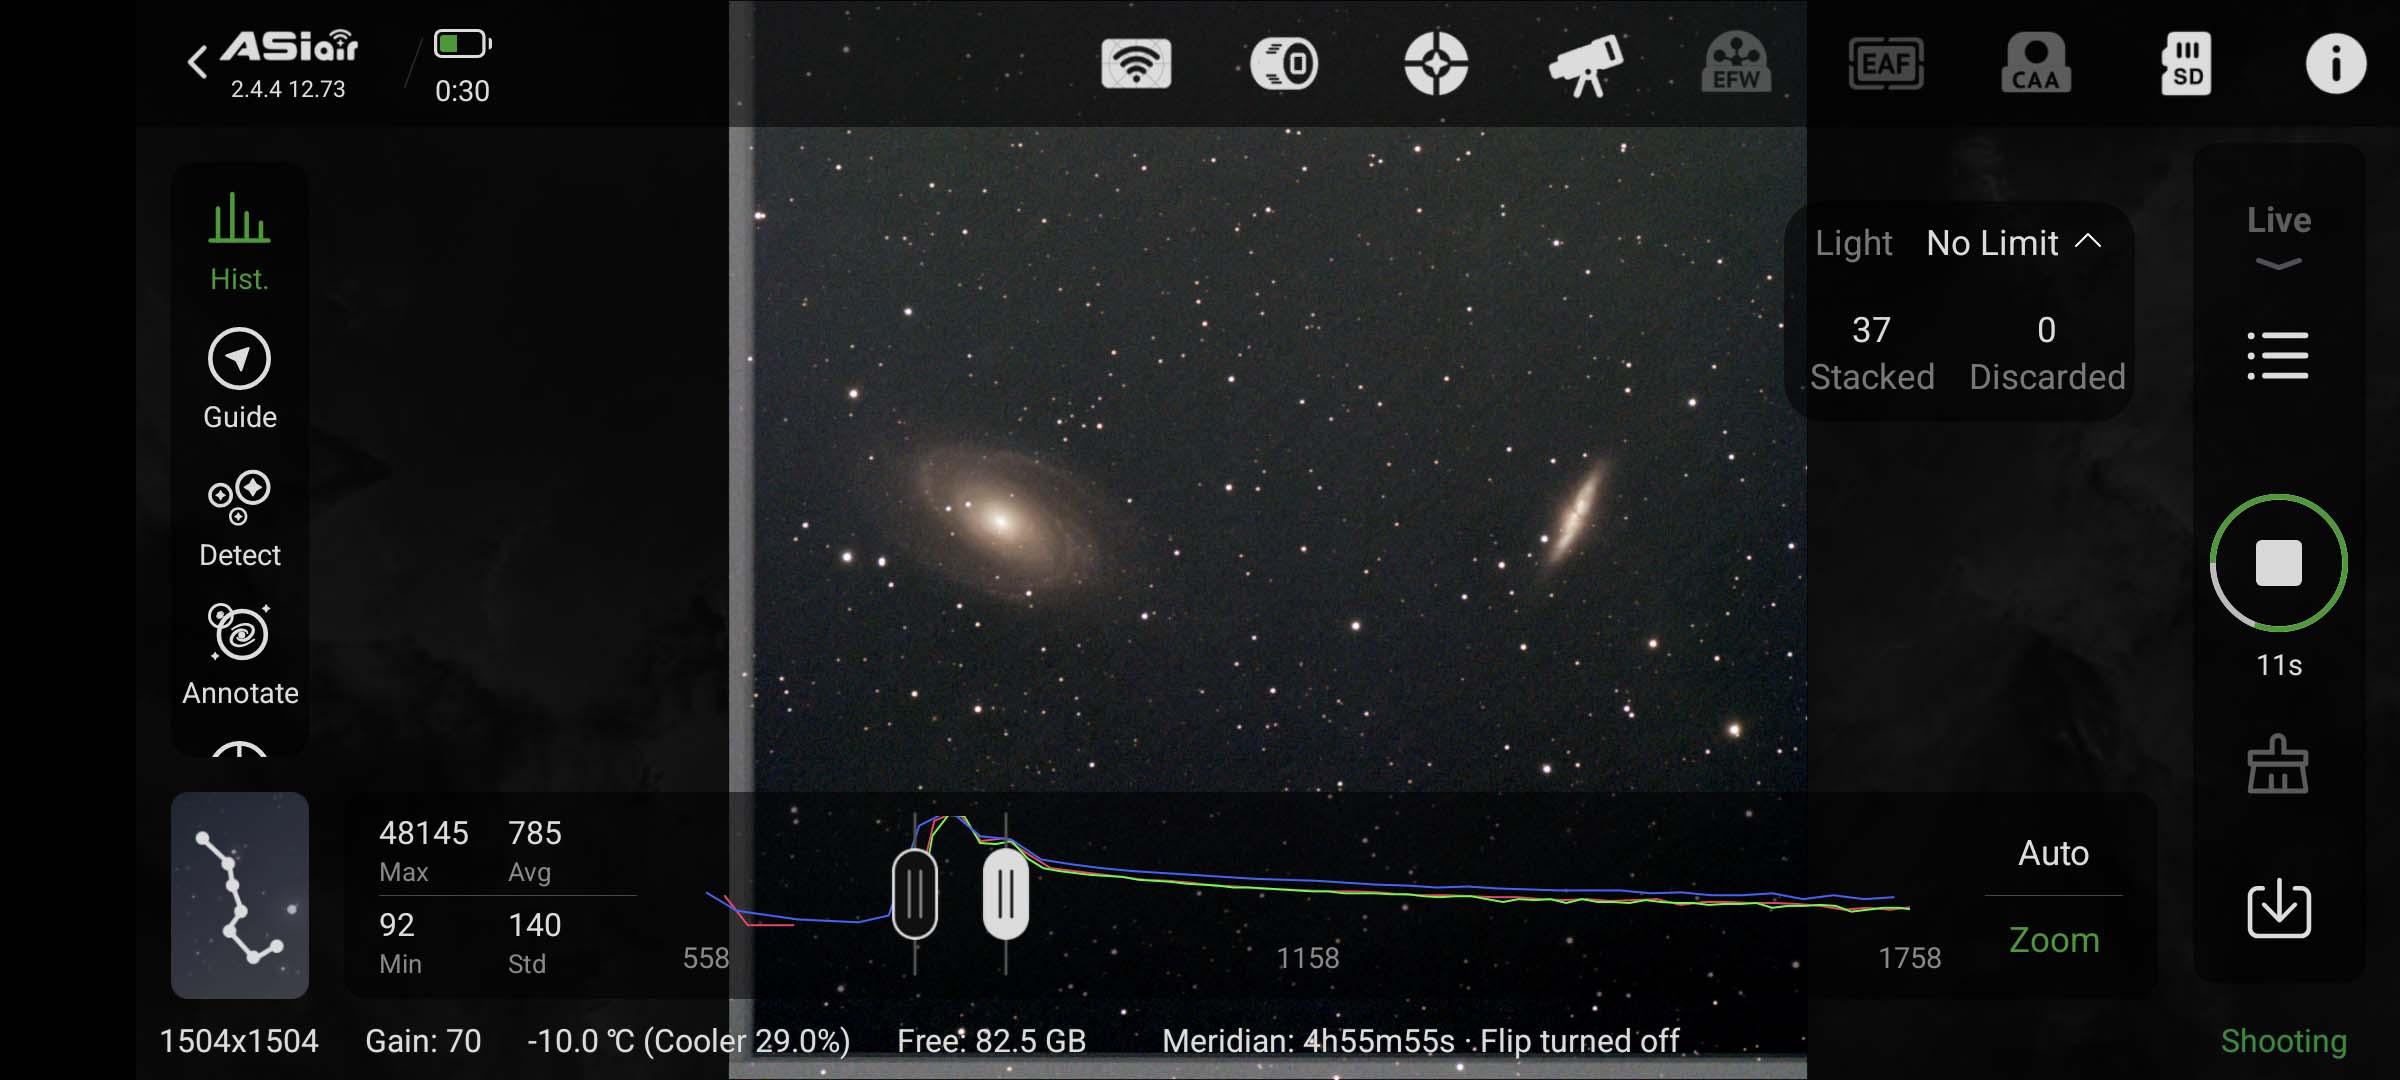Open EFW filter wheel settings

click(x=1736, y=64)
